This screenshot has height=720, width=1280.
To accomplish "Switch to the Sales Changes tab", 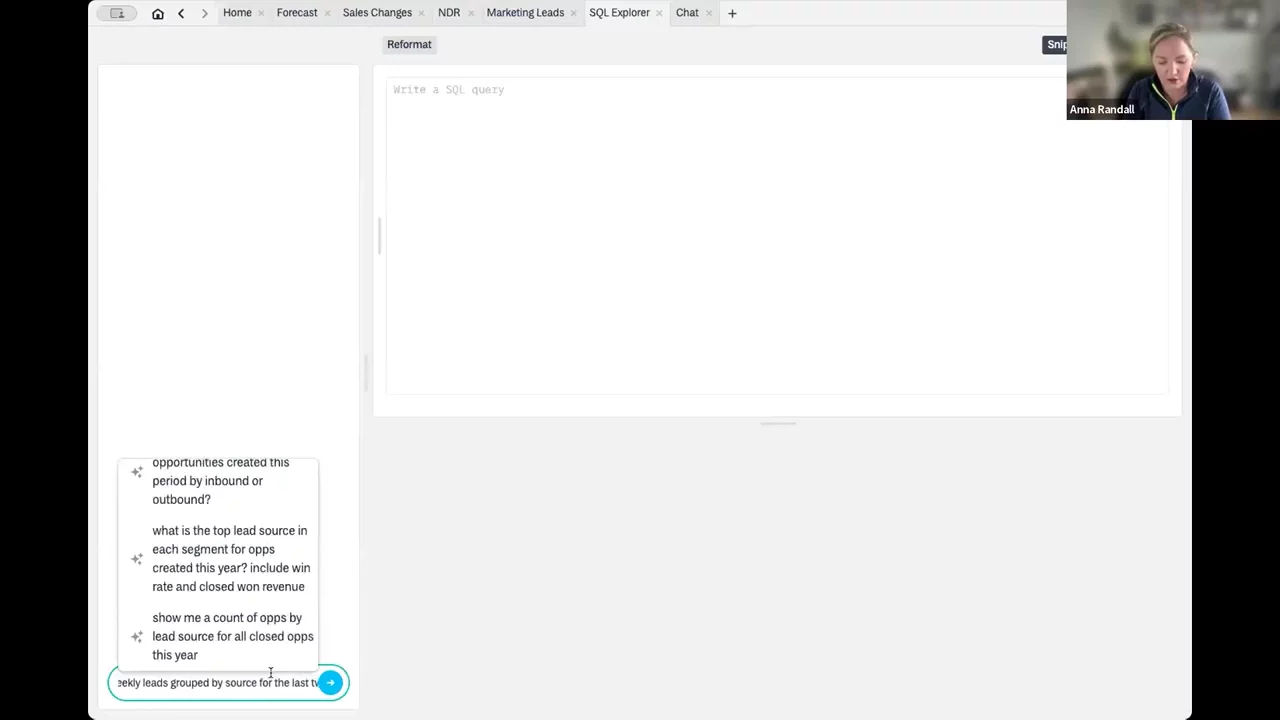I will coord(377,13).
